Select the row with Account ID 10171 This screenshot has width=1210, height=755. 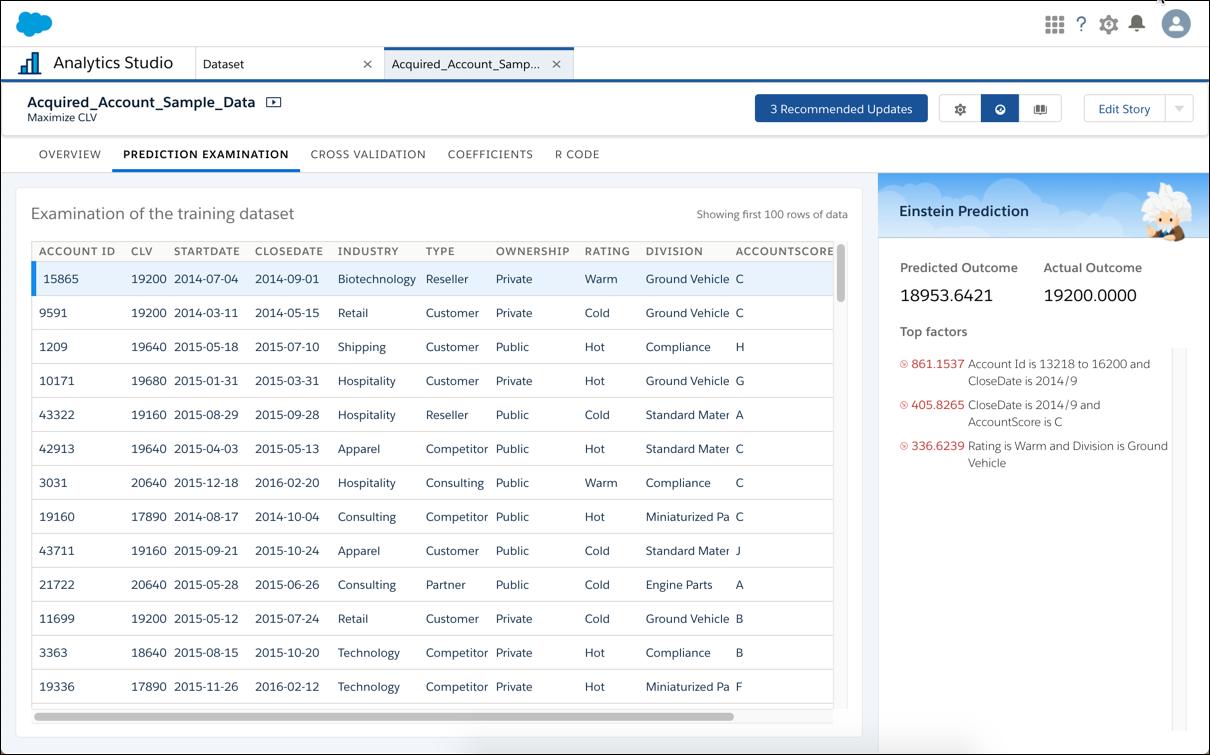pos(433,381)
